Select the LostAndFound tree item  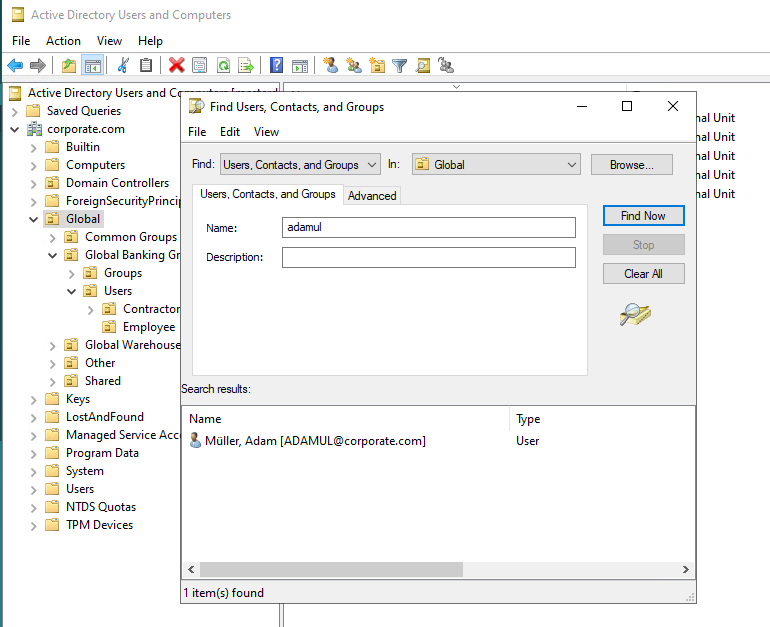[105, 417]
